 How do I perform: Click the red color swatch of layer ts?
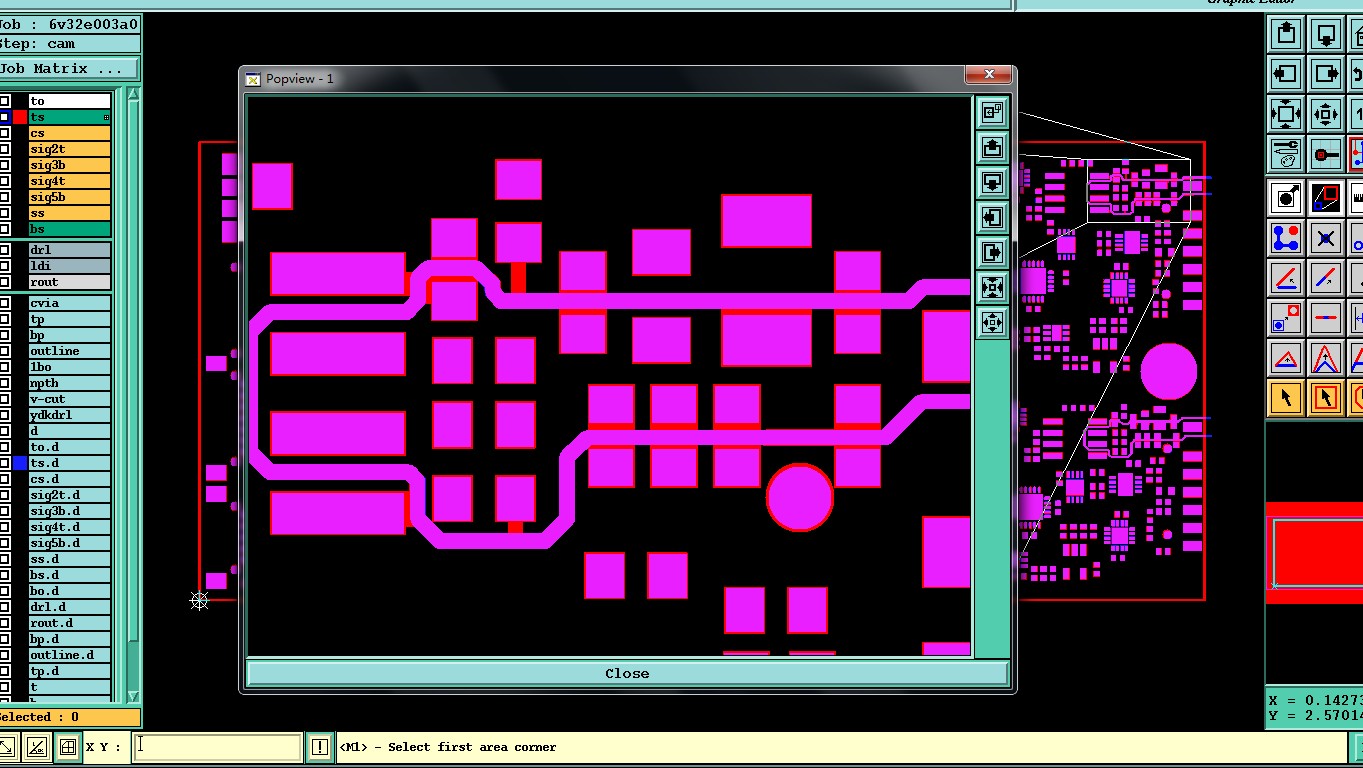click(20, 117)
